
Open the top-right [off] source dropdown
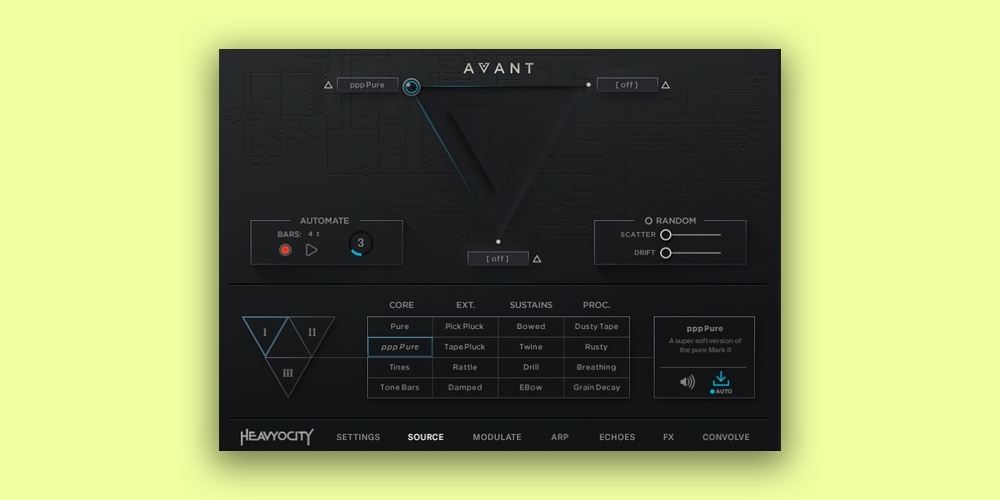[627, 85]
